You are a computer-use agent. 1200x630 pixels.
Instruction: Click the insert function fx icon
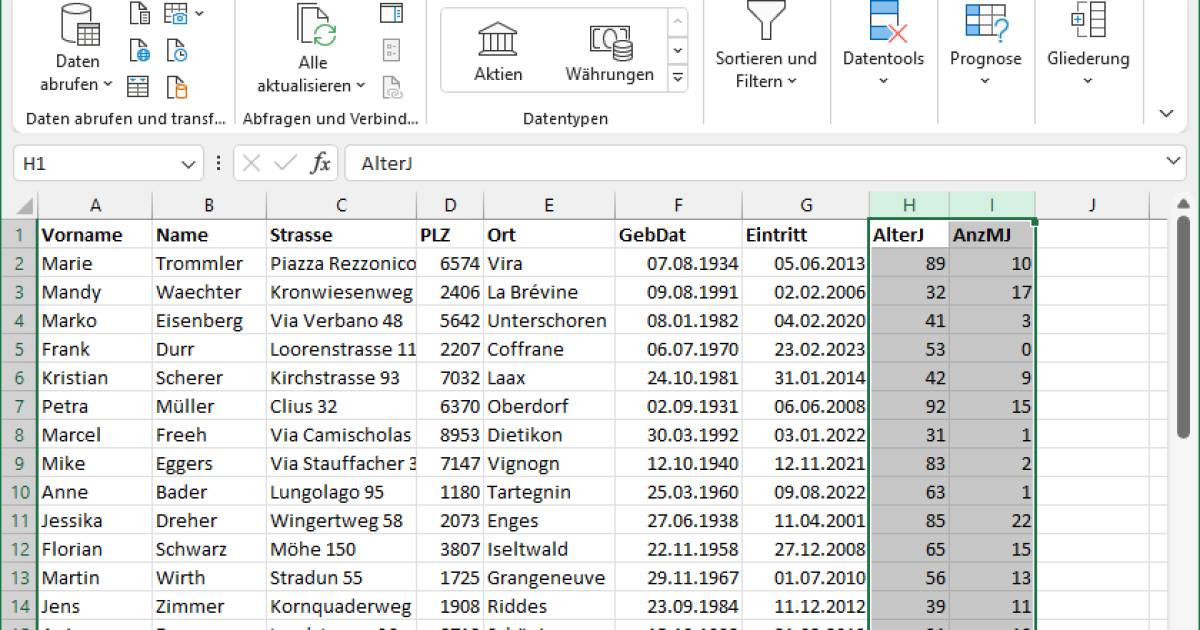click(x=320, y=163)
